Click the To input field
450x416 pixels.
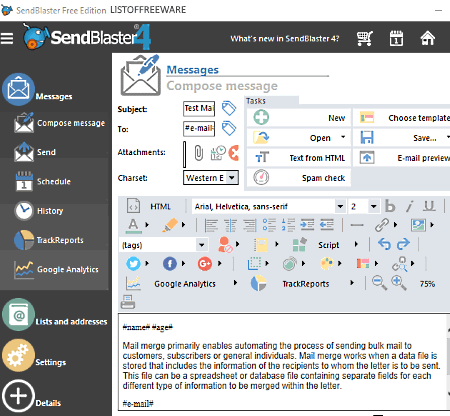point(199,129)
